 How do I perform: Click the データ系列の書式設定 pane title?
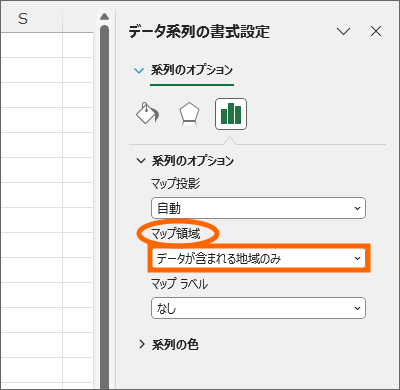tap(199, 32)
